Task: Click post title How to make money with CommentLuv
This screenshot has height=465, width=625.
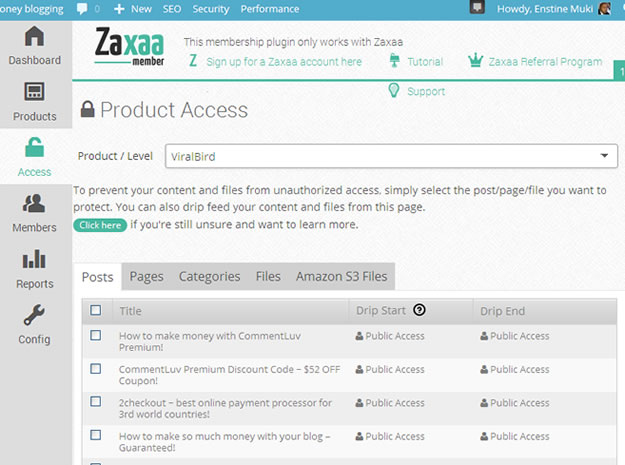Action: 210,341
